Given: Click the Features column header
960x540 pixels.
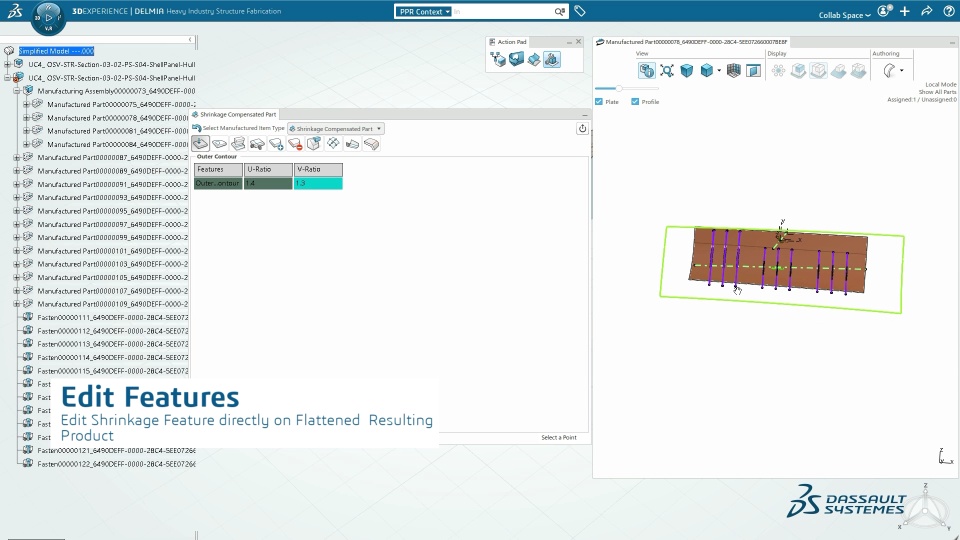Looking at the screenshot, I should click(x=218, y=170).
